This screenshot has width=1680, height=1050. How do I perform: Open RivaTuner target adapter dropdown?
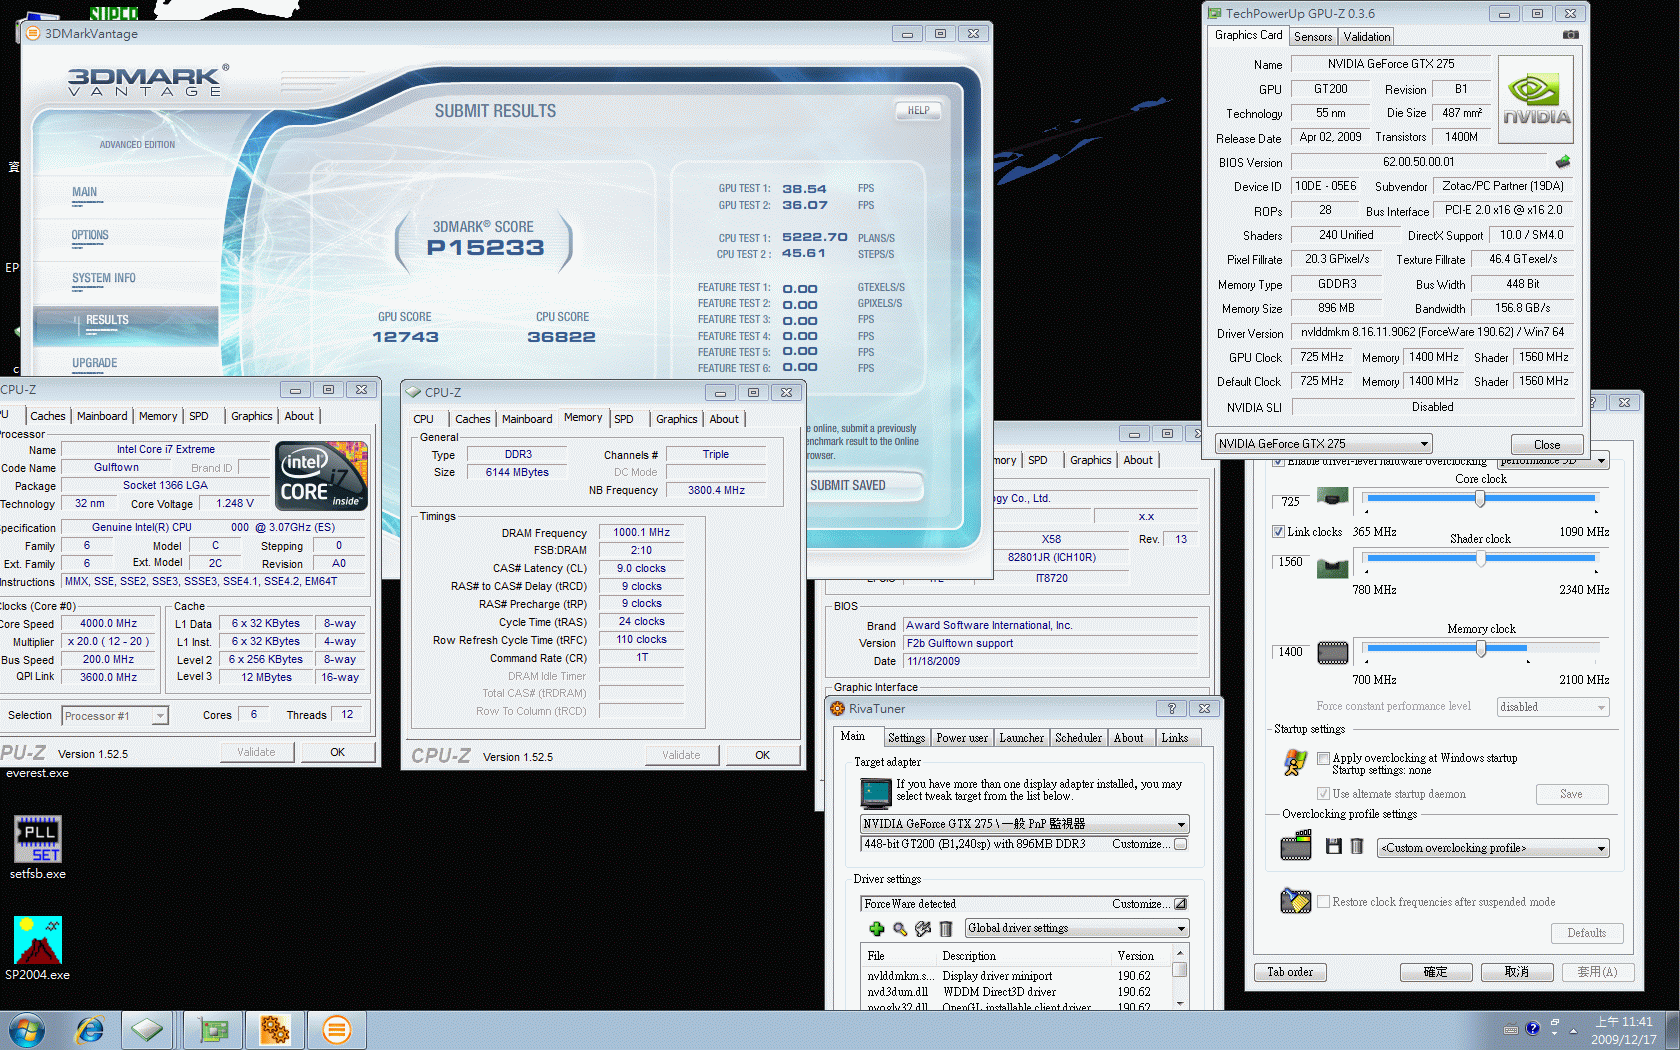tap(1024, 824)
